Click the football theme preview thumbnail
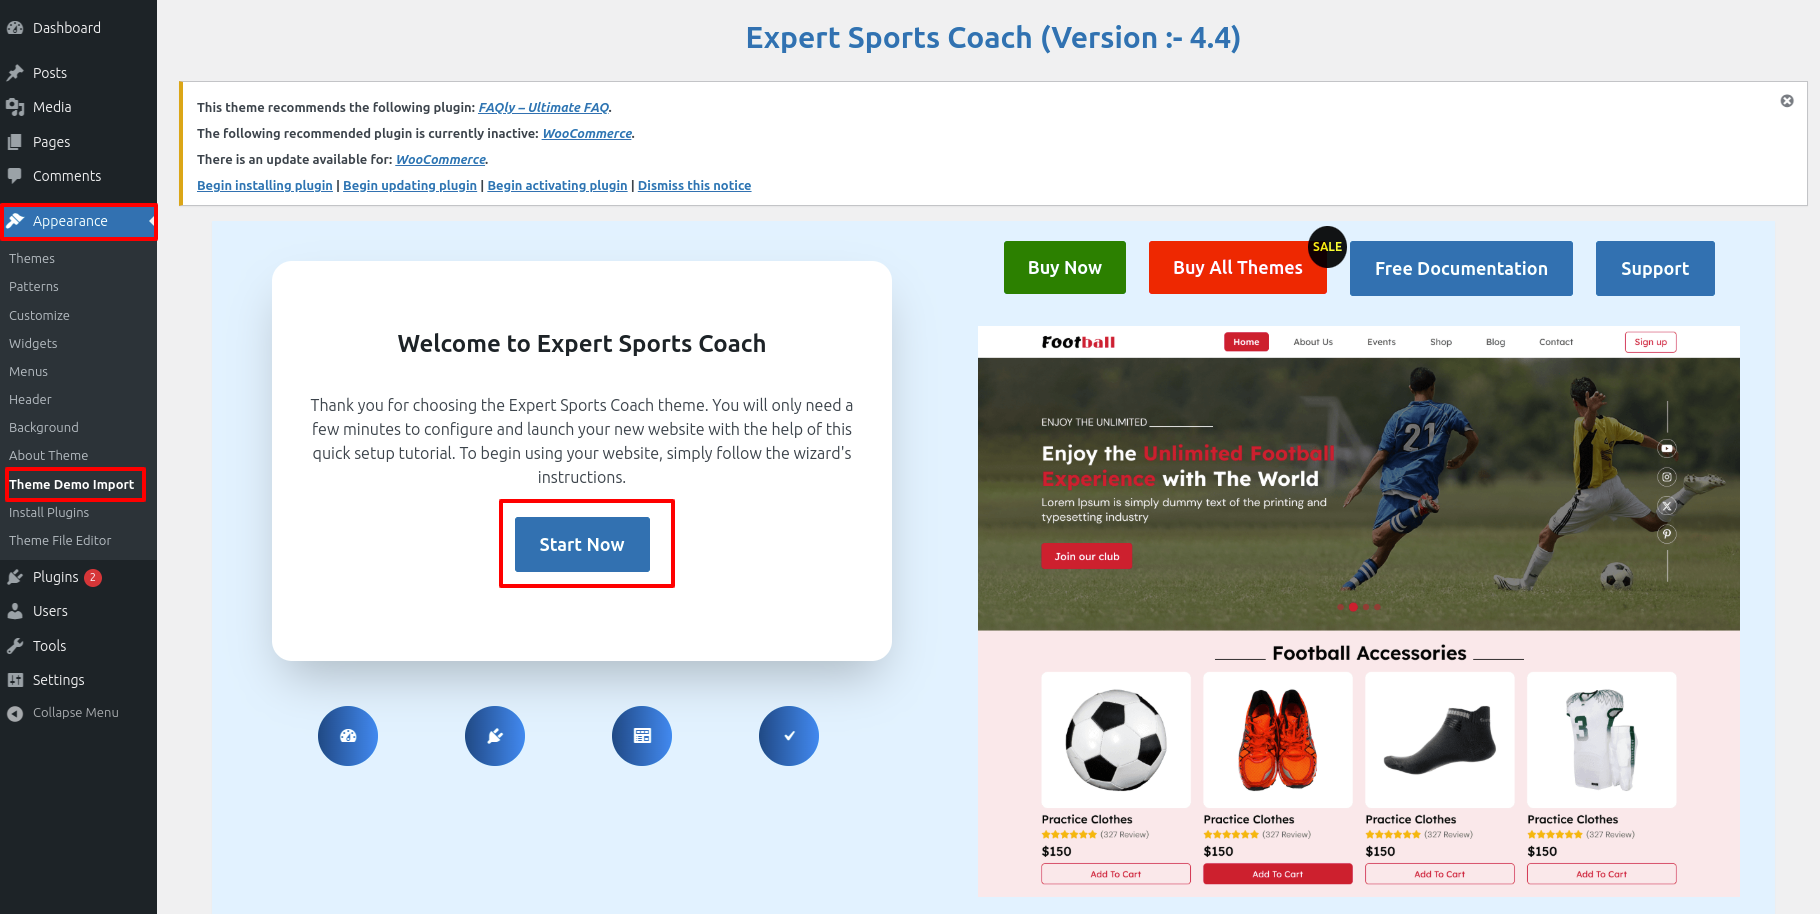1820x914 pixels. click(1359, 611)
